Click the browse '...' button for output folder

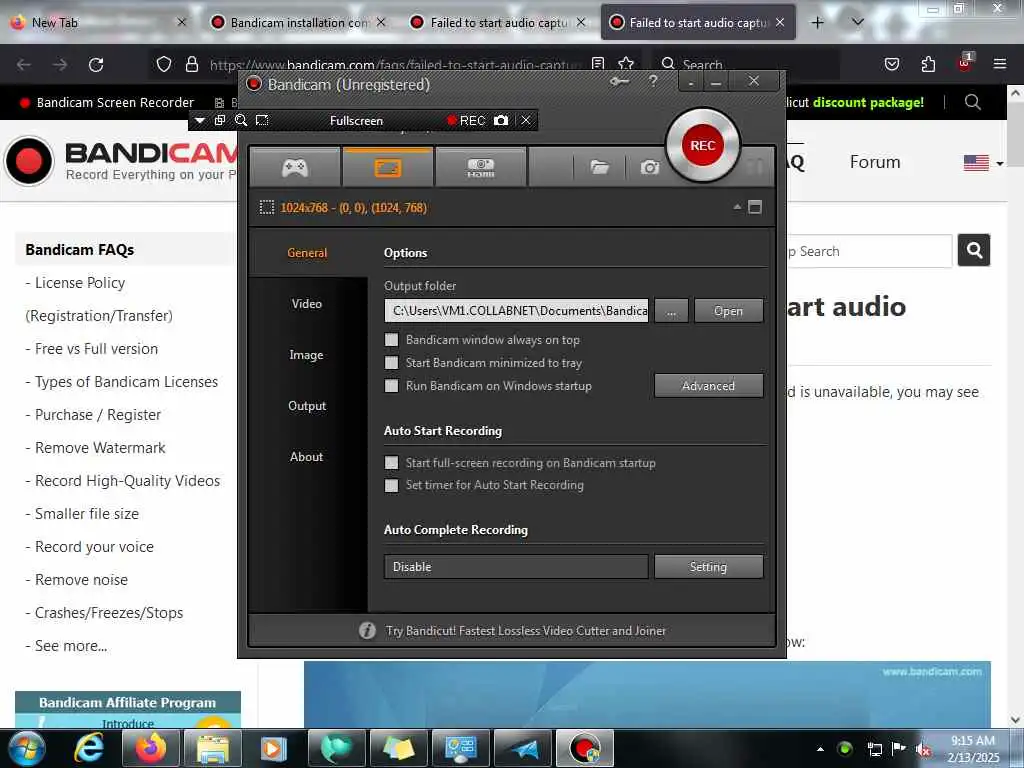(671, 311)
